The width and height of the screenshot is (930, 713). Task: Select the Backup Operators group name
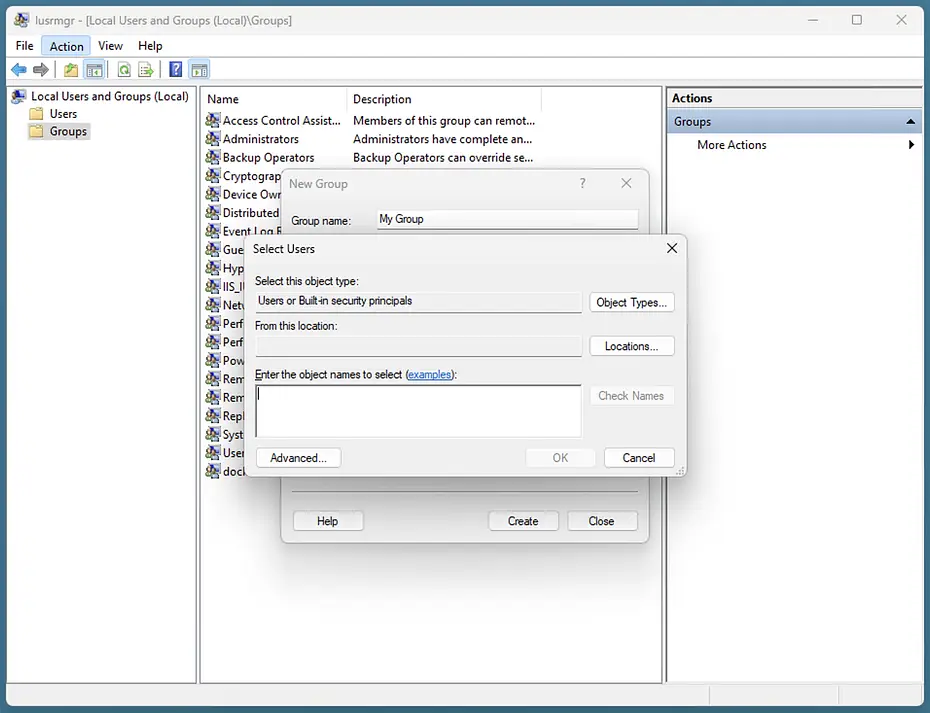(x=269, y=157)
